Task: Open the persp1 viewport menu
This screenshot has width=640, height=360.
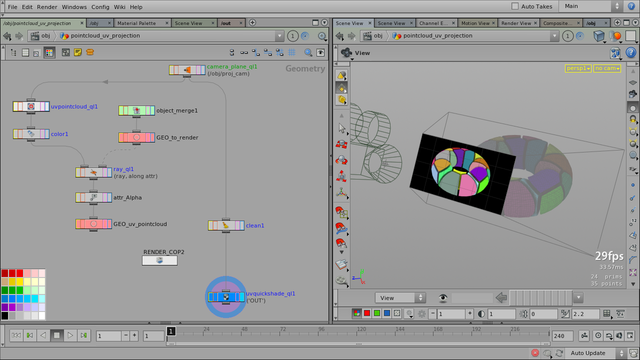Action: tap(578, 69)
